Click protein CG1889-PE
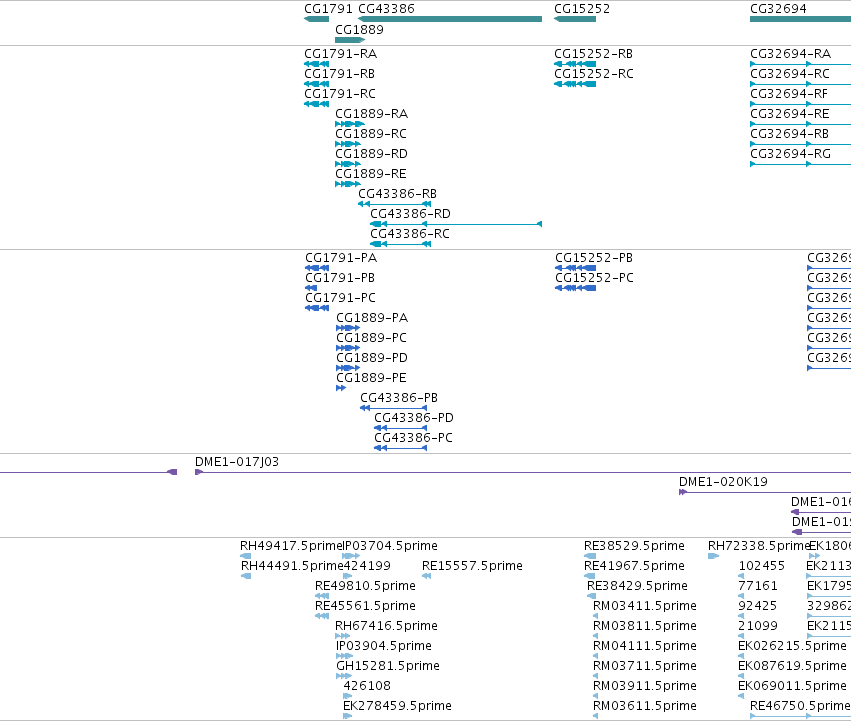851x721 pixels. coord(371,378)
